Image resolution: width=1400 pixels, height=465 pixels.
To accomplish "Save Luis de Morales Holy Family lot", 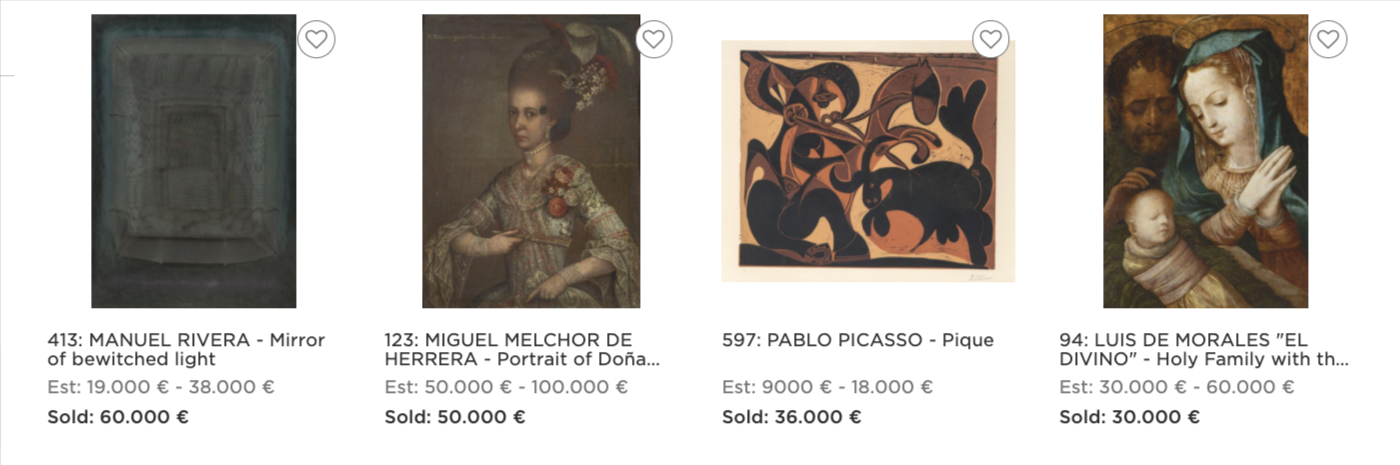I will [1327, 39].
